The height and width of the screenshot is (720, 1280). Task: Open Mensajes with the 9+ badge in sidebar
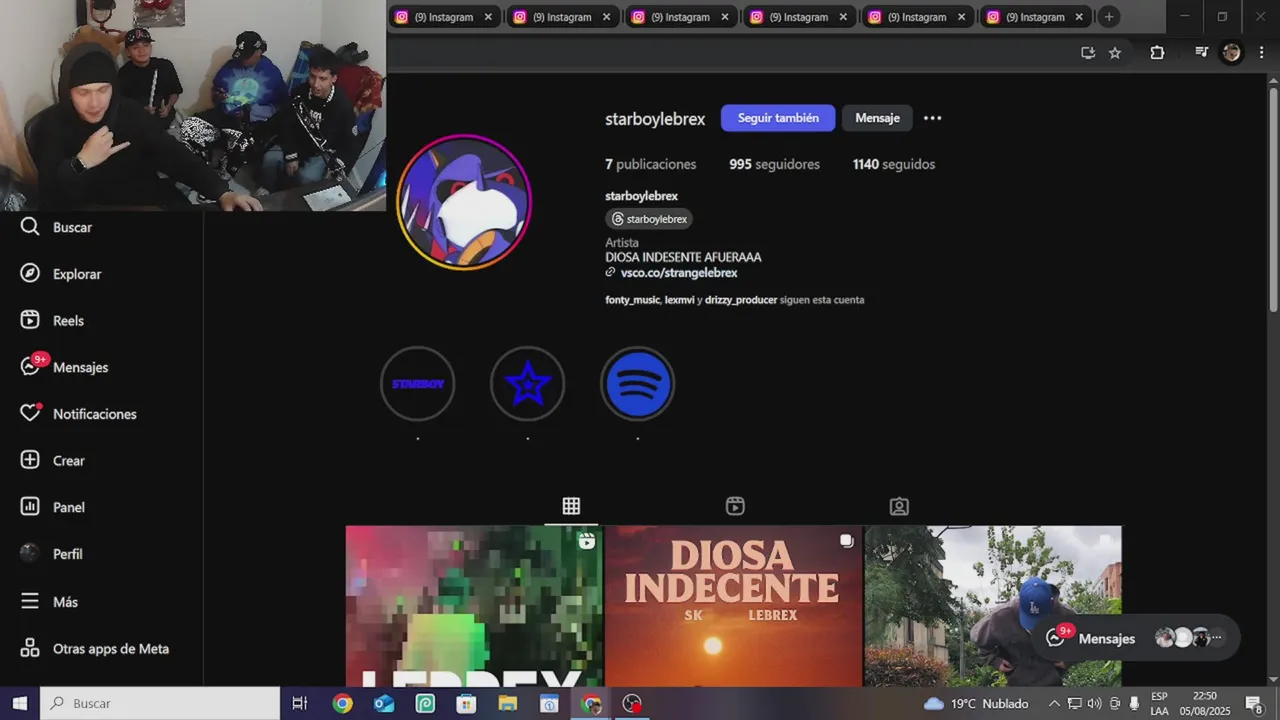(x=64, y=366)
